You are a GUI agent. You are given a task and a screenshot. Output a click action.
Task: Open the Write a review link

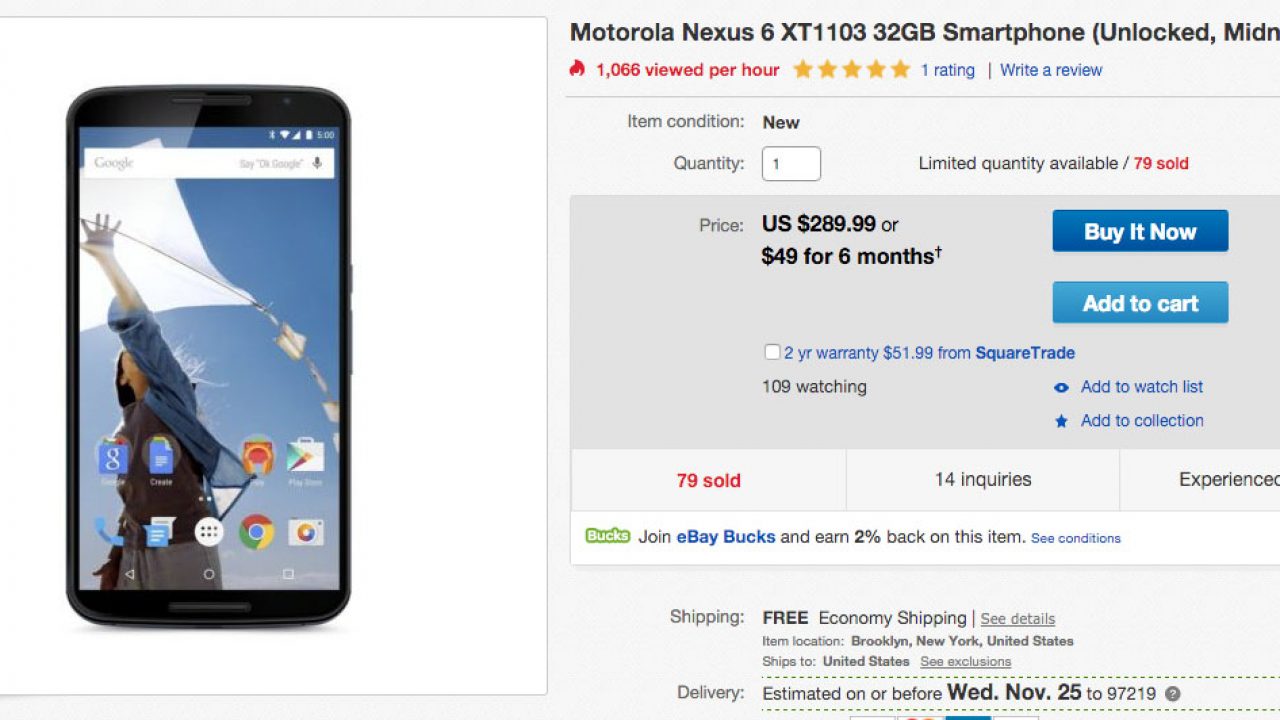pos(1051,70)
